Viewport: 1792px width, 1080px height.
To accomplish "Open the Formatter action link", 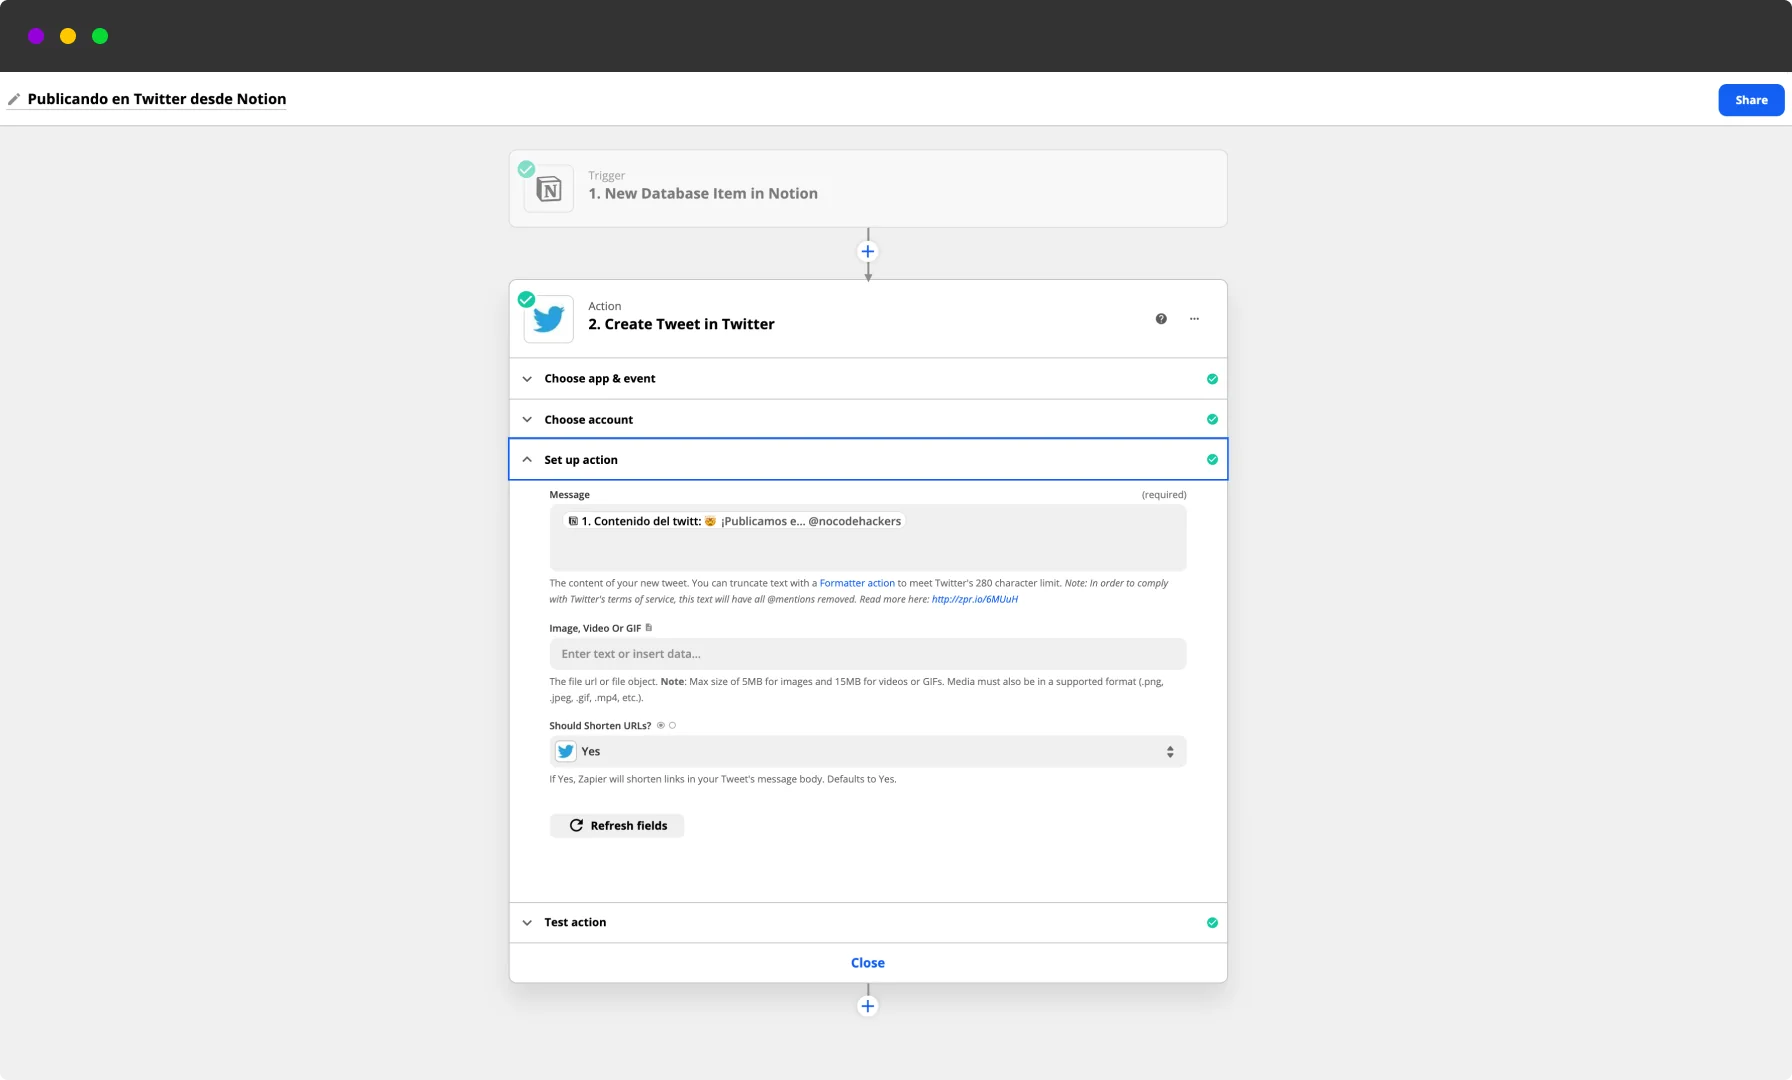I will click(857, 583).
